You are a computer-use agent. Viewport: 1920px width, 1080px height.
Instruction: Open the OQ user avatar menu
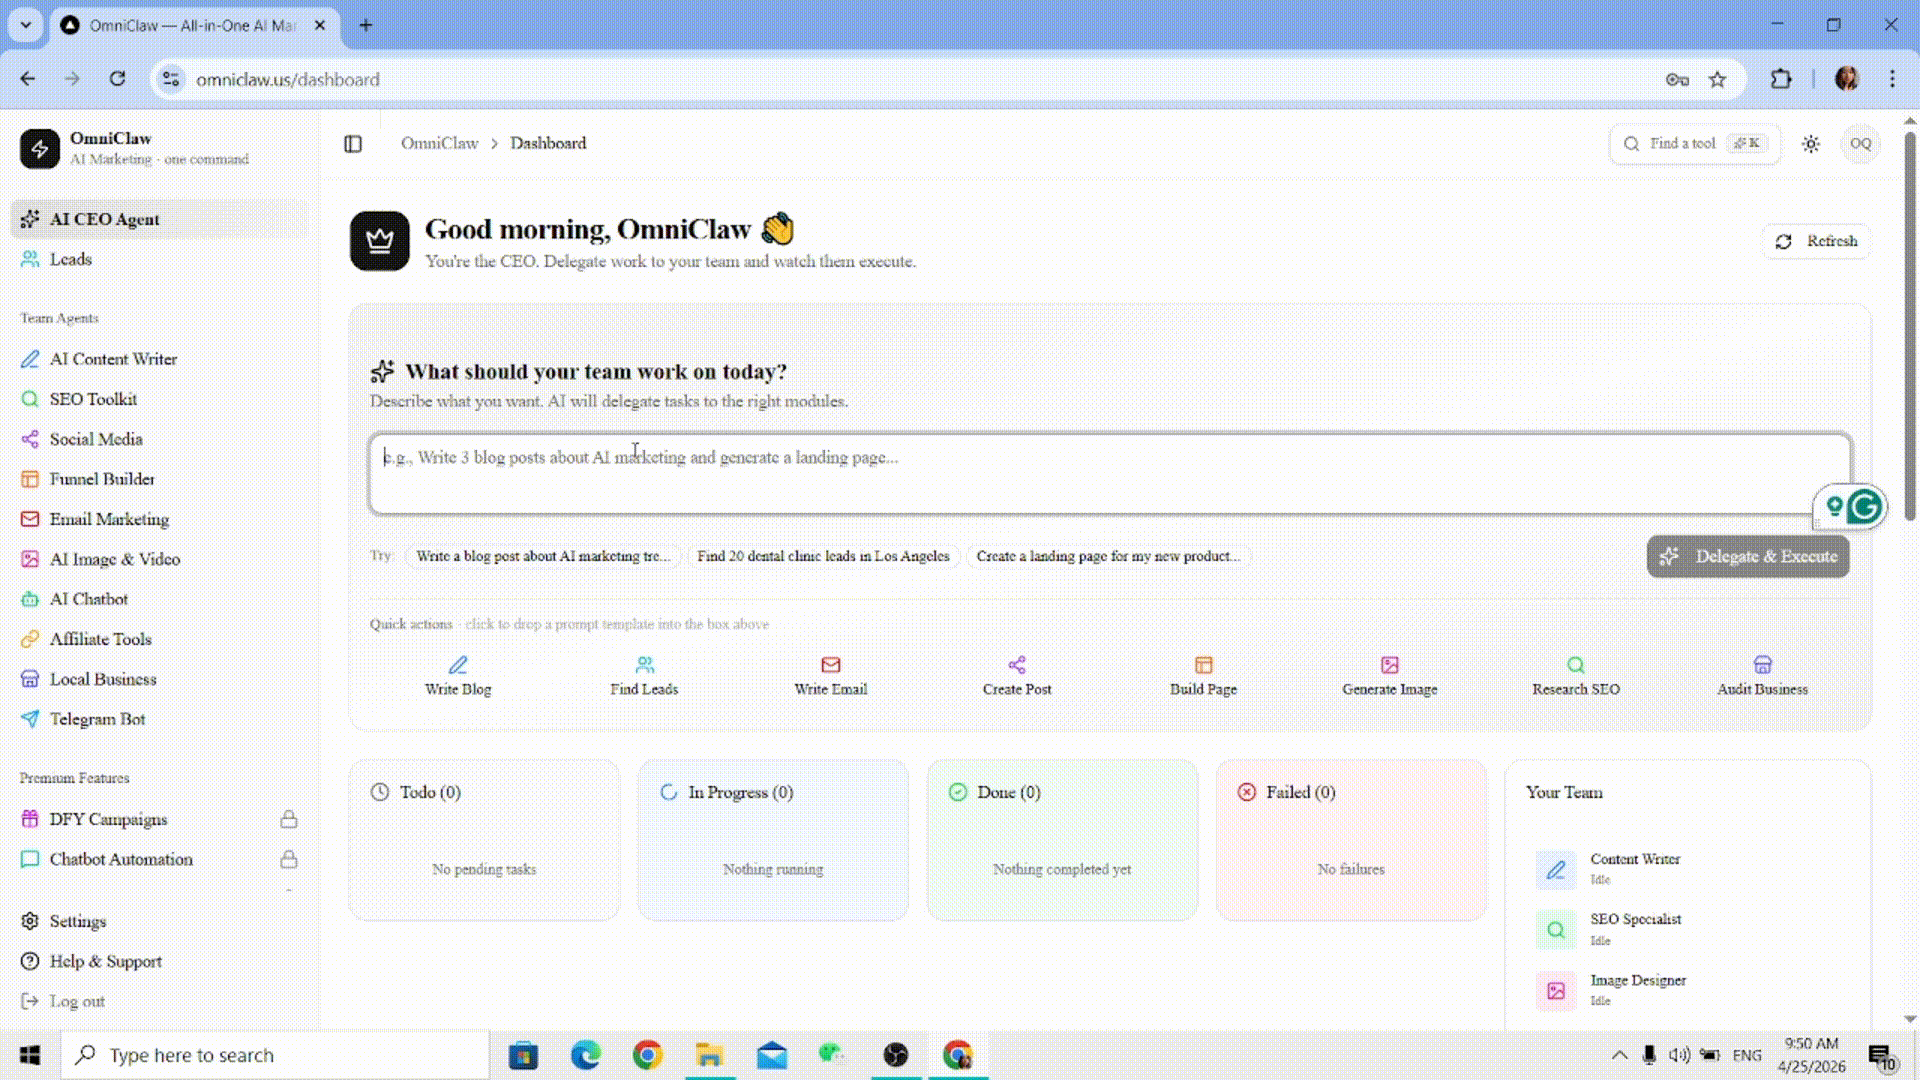(x=1860, y=144)
